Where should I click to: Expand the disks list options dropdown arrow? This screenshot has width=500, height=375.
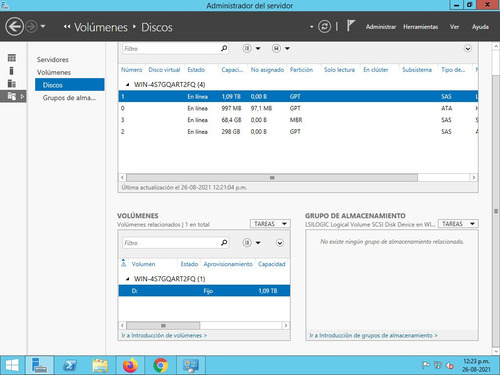pyautogui.click(x=258, y=49)
